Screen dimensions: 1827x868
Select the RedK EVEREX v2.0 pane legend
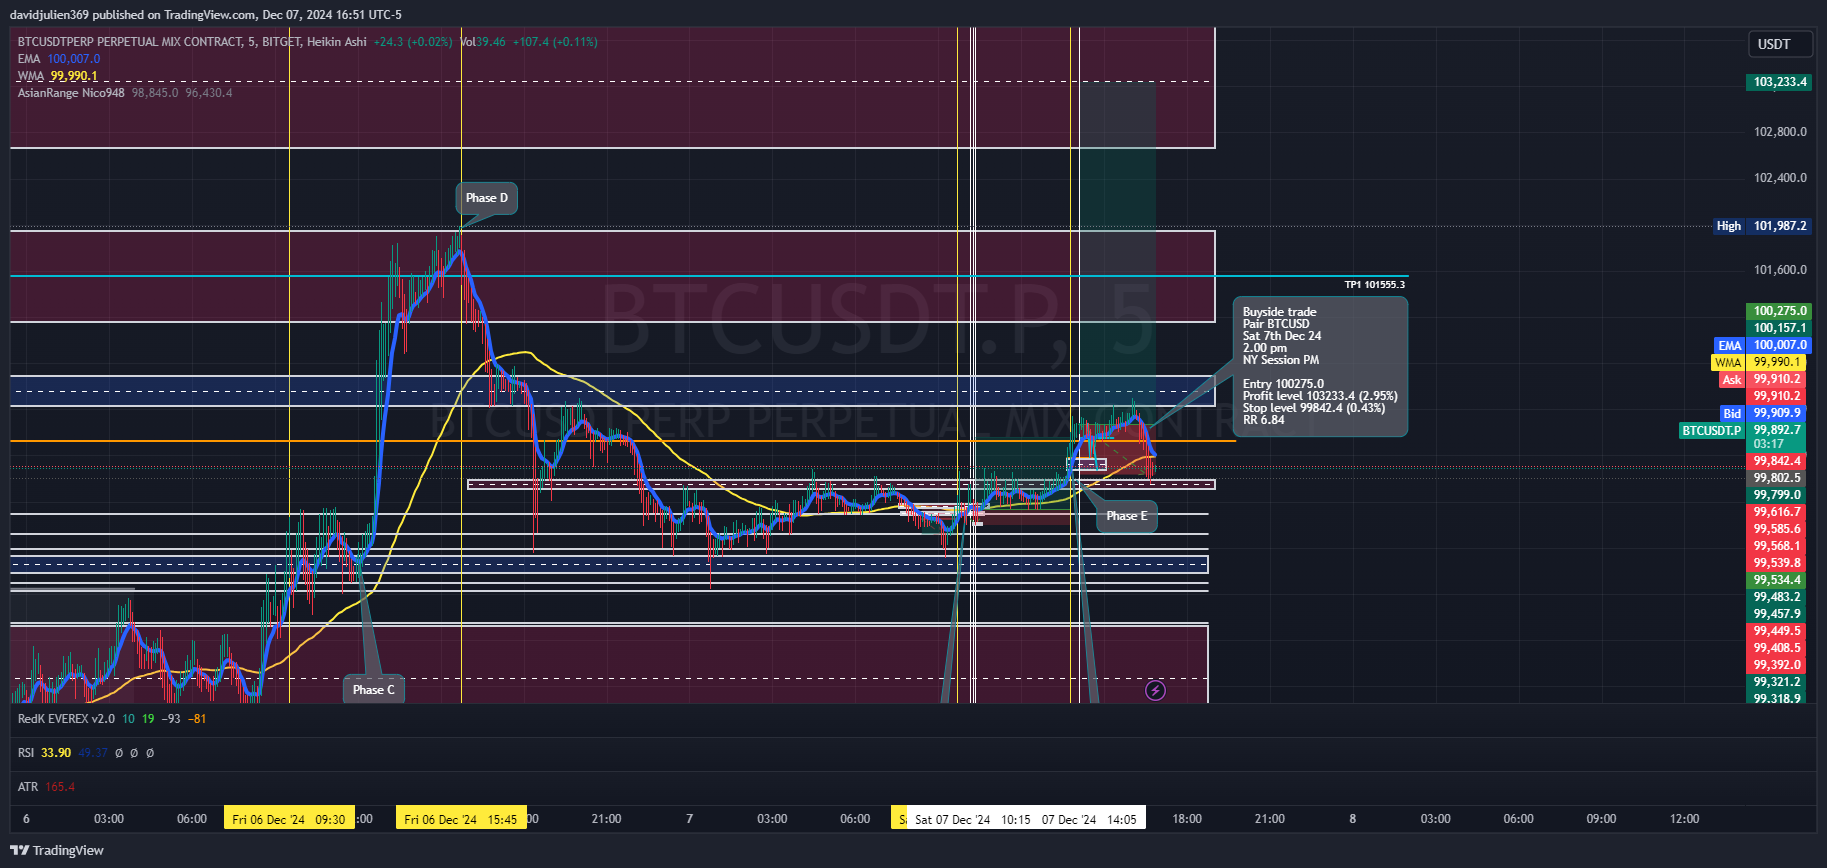pyautogui.click(x=112, y=719)
